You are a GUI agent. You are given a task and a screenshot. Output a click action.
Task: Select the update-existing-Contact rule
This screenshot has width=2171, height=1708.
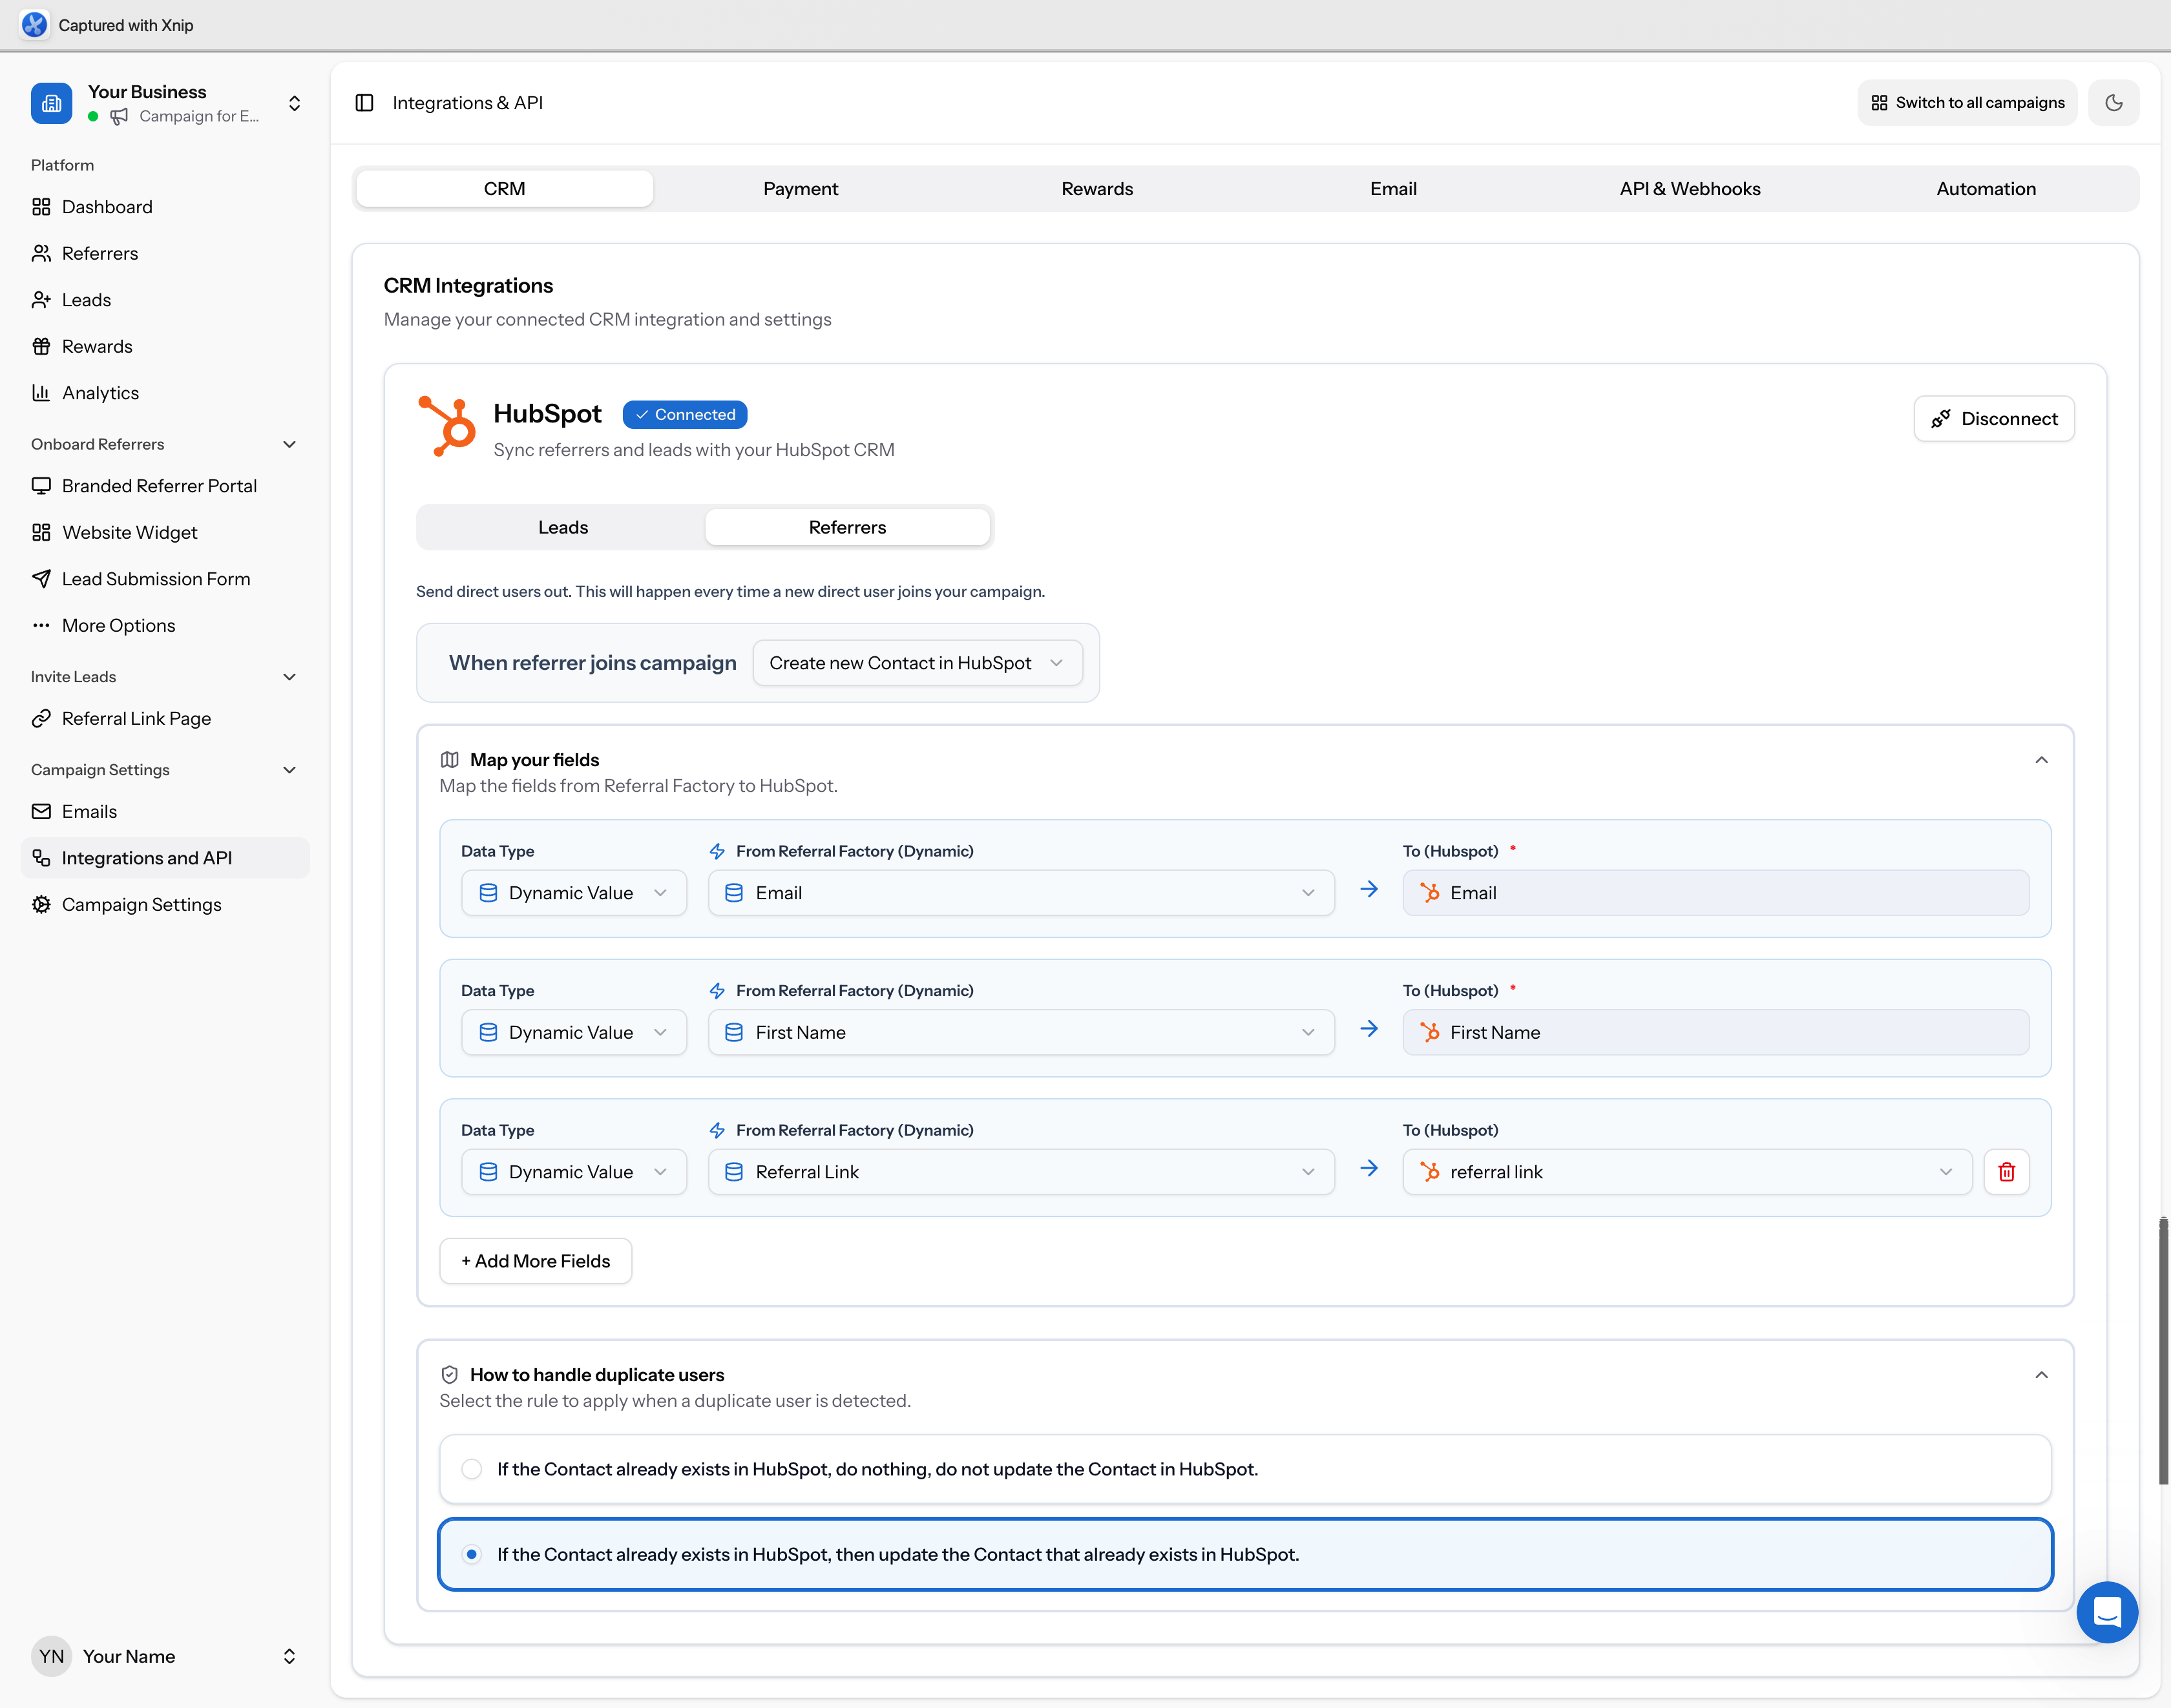click(x=471, y=1554)
